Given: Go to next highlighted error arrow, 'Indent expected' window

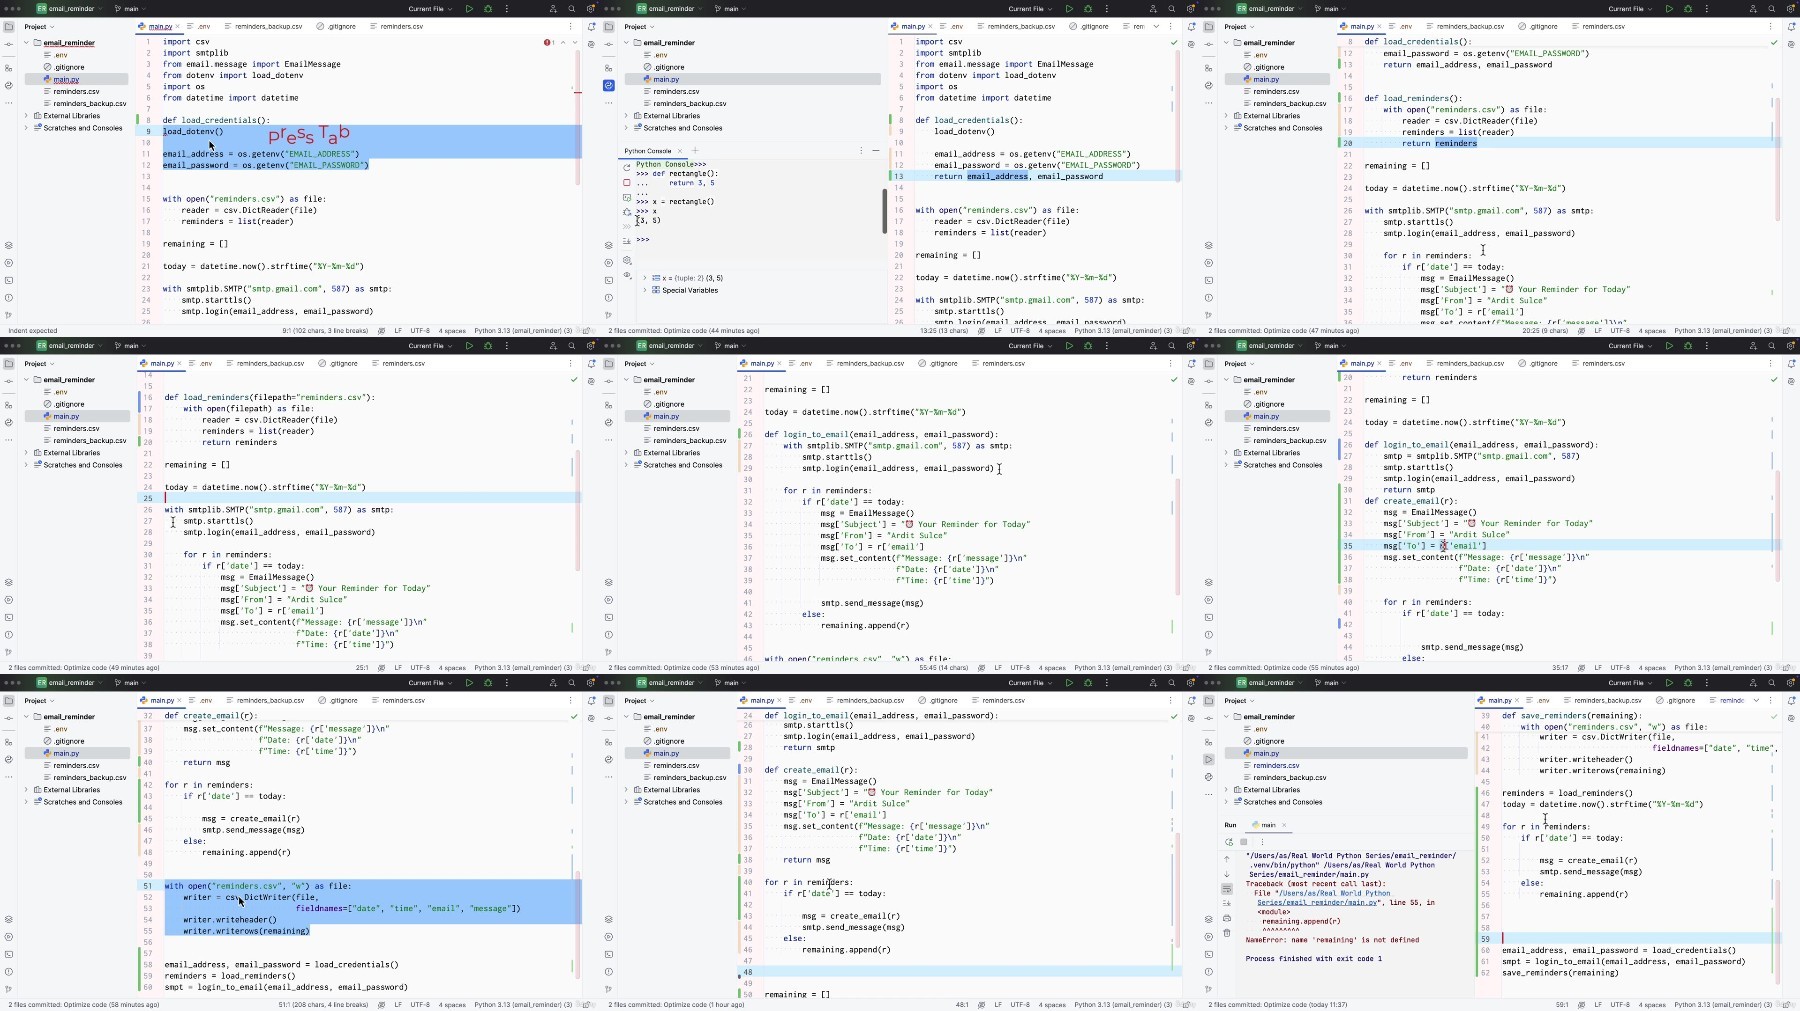Looking at the screenshot, I should coord(574,42).
